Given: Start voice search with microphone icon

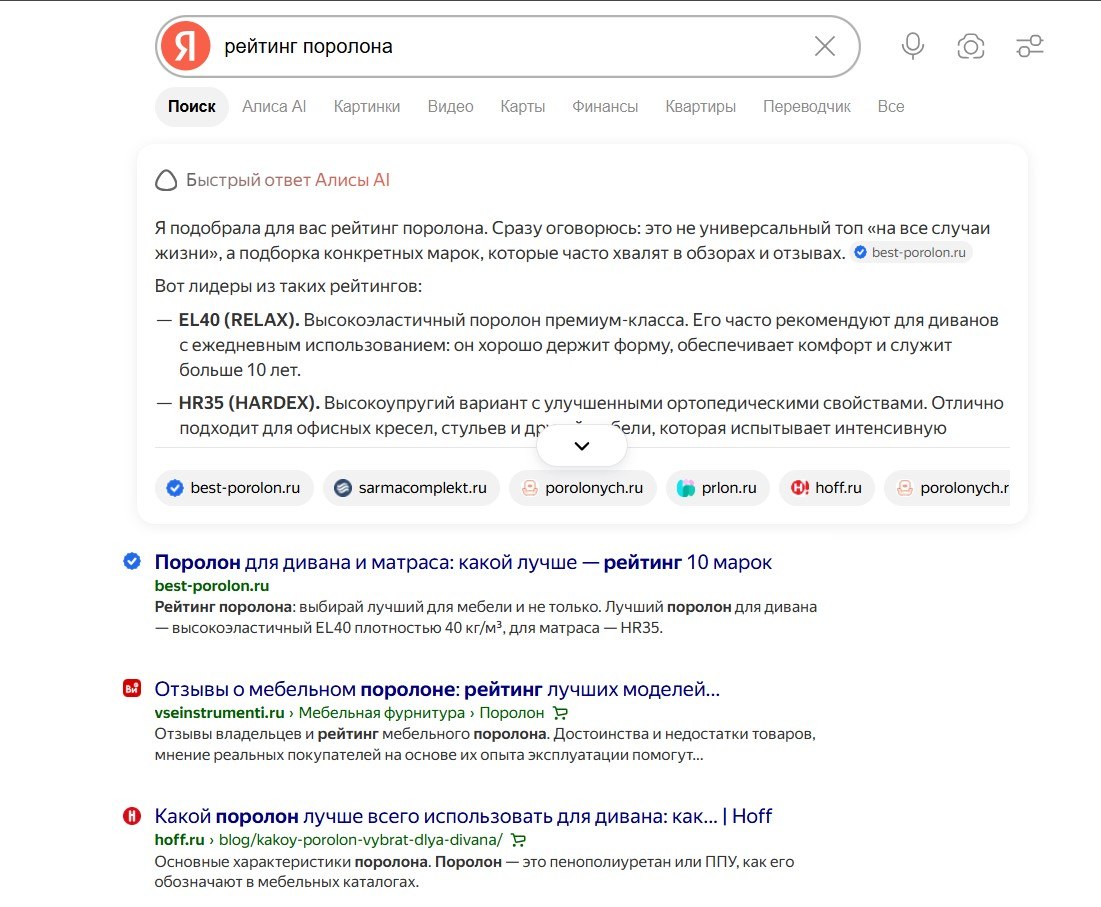Looking at the screenshot, I should coord(912,46).
